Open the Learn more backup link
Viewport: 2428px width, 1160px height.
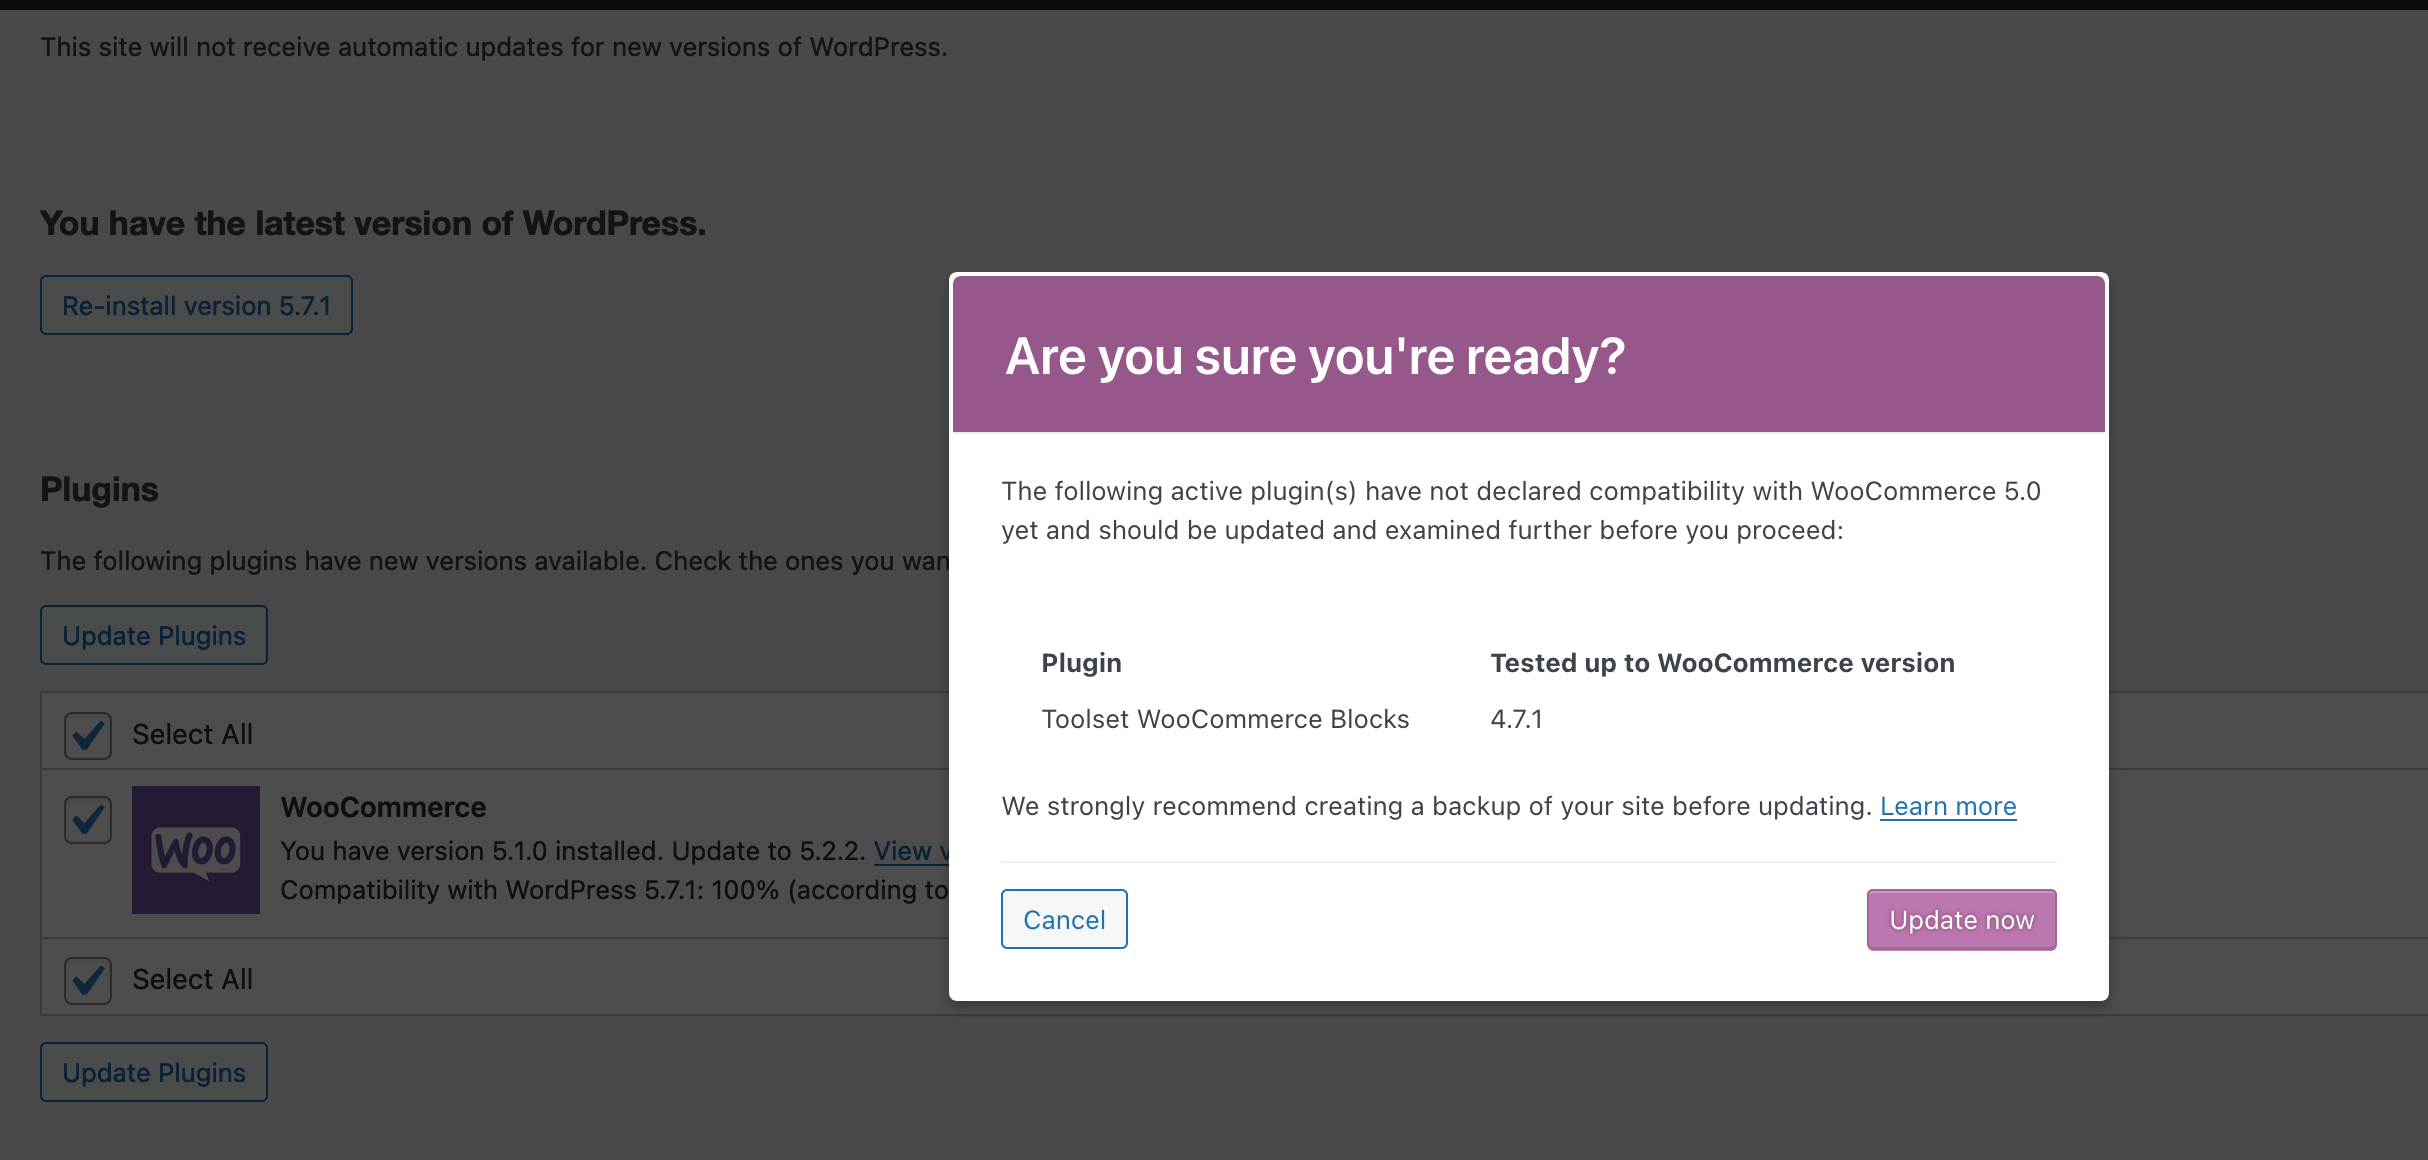(1947, 806)
